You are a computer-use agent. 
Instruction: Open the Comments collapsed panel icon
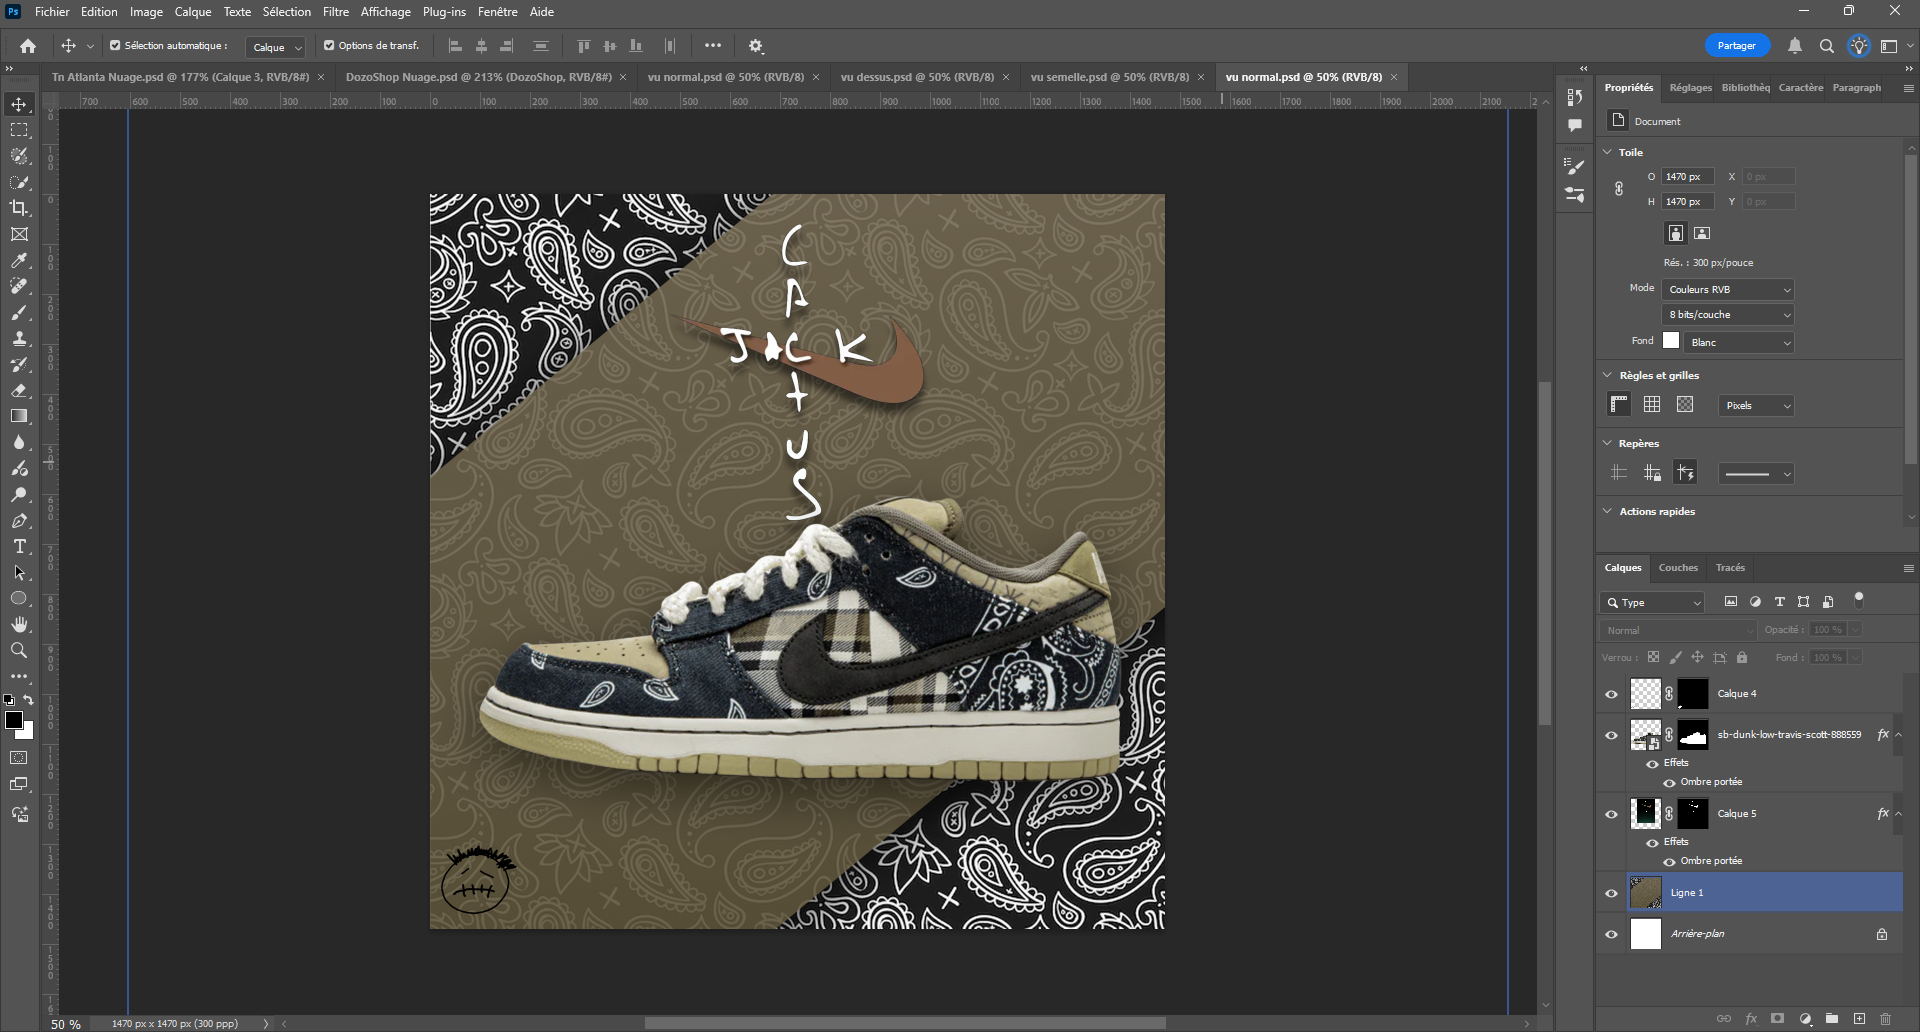point(1575,126)
